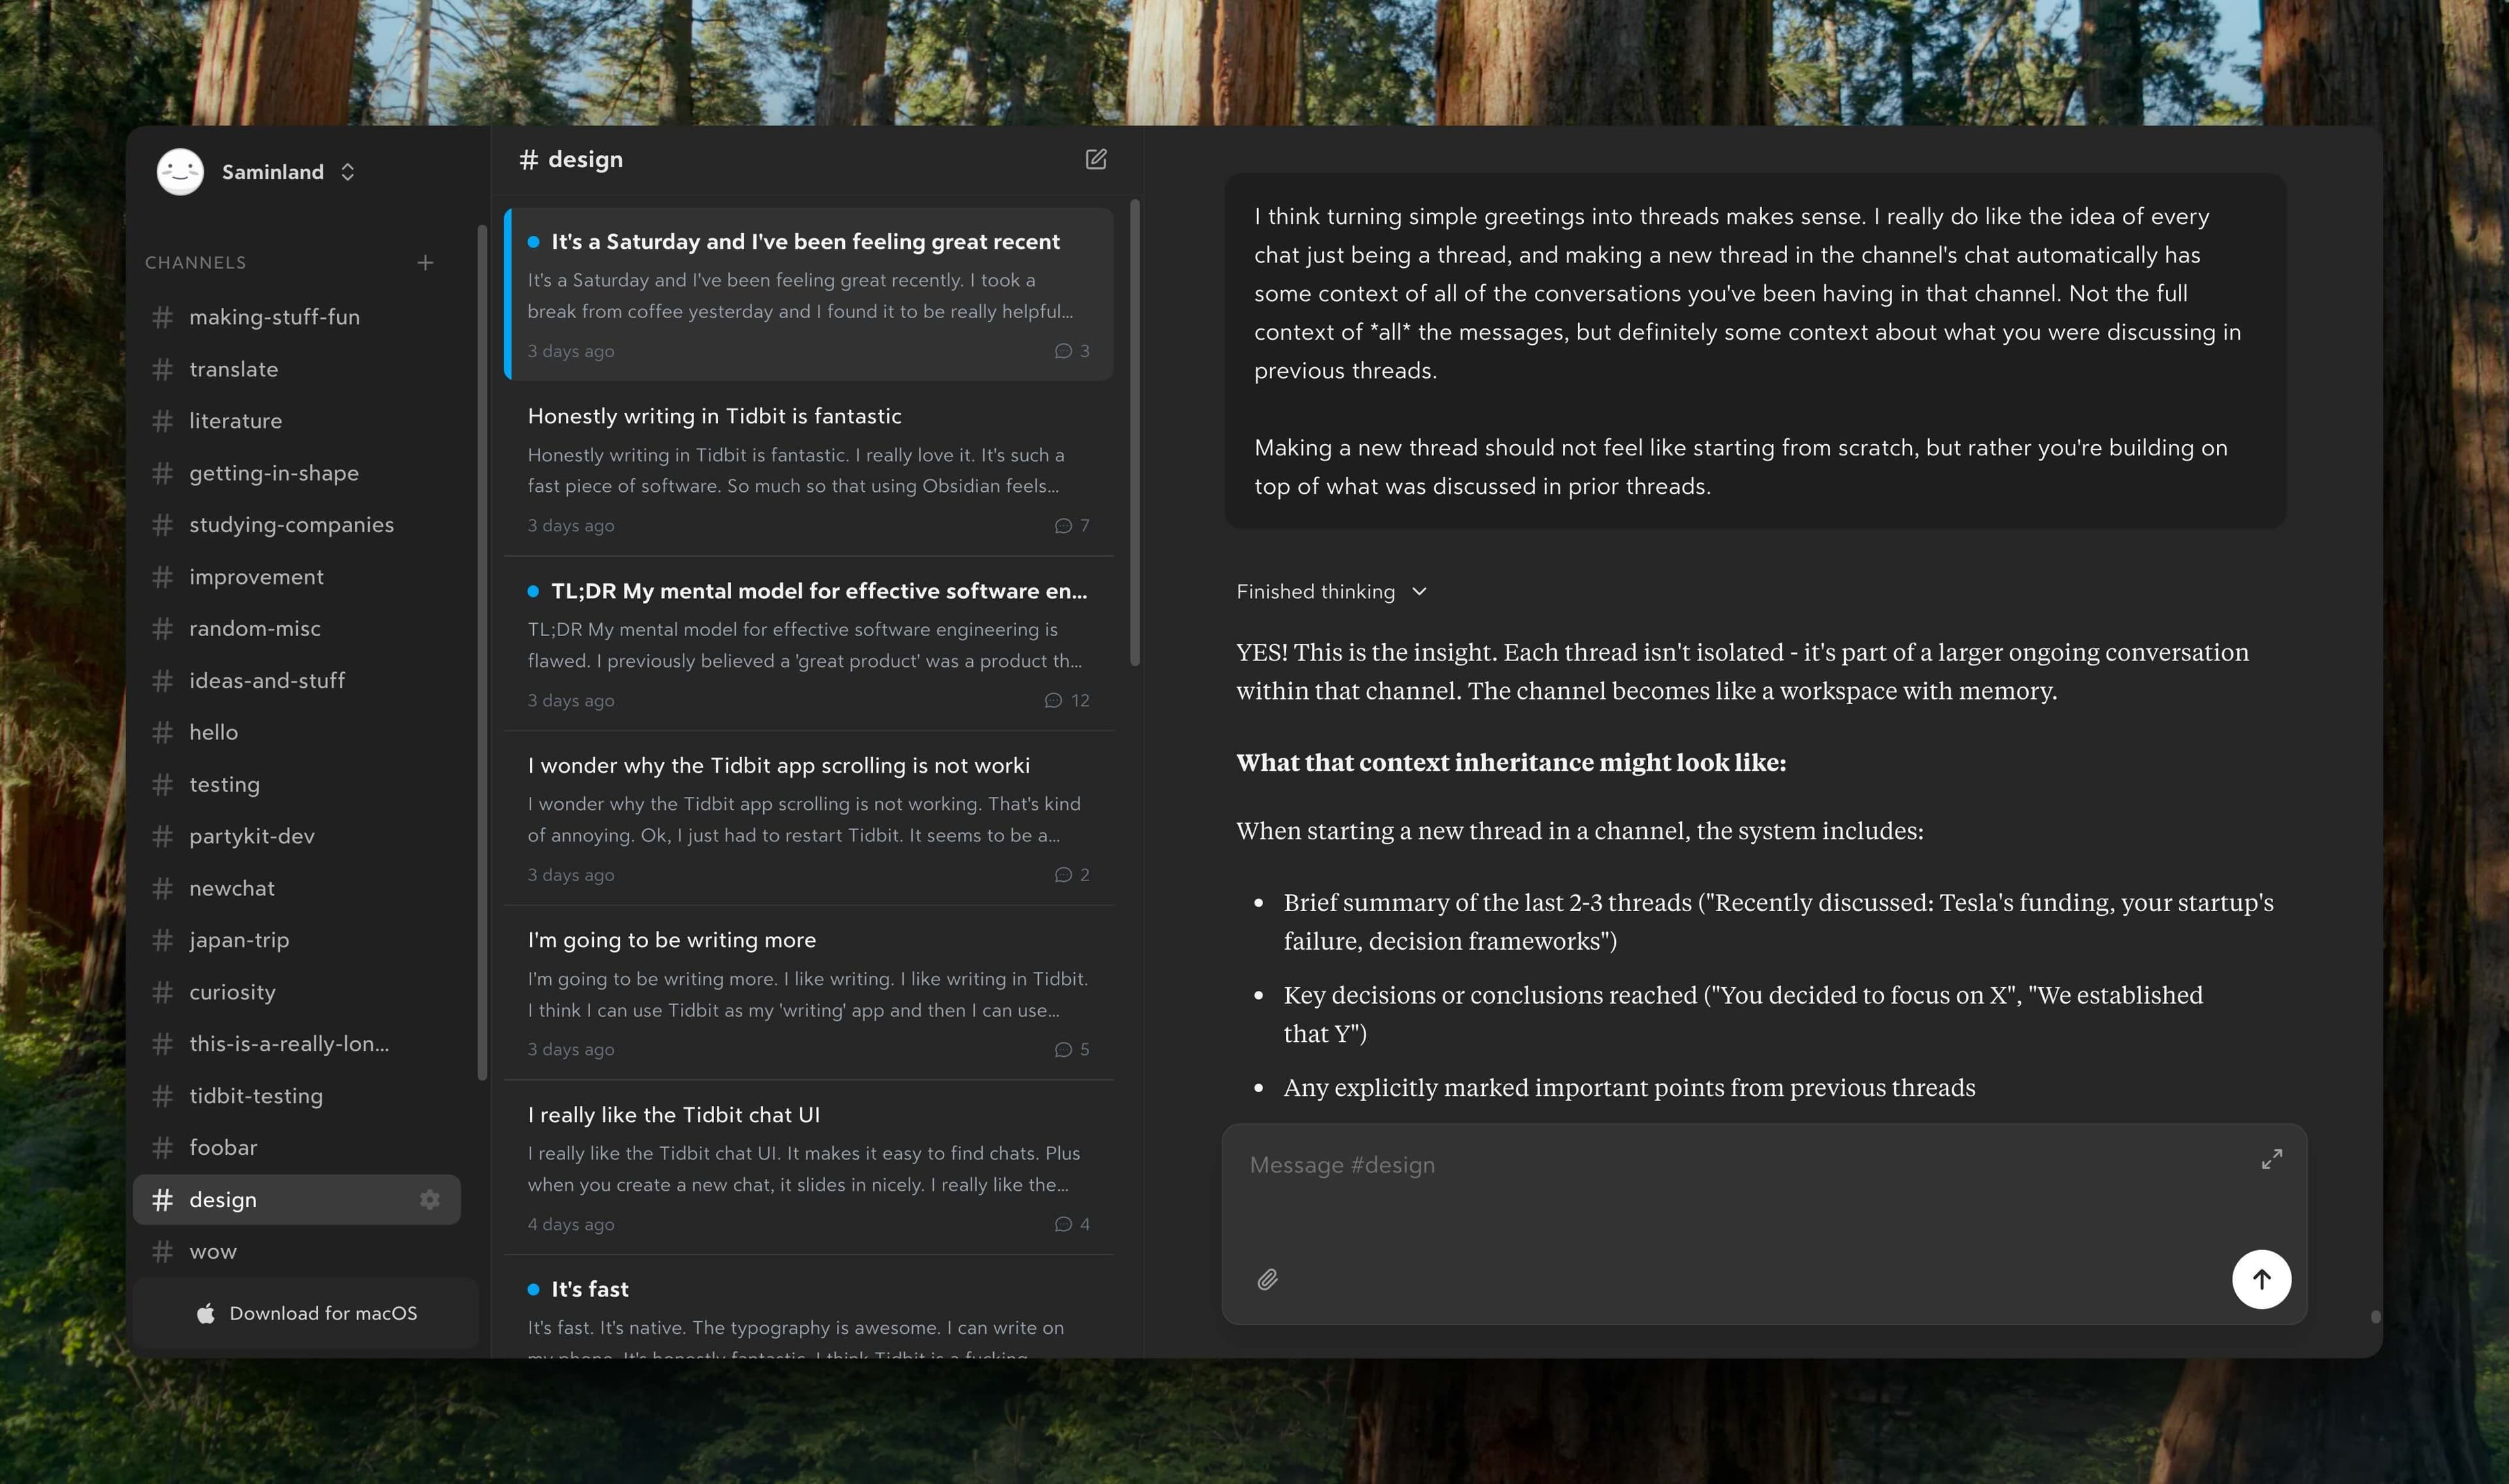Click Download for macOS button
This screenshot has height=1484, width=2509.
click(x=306, y=1313)
